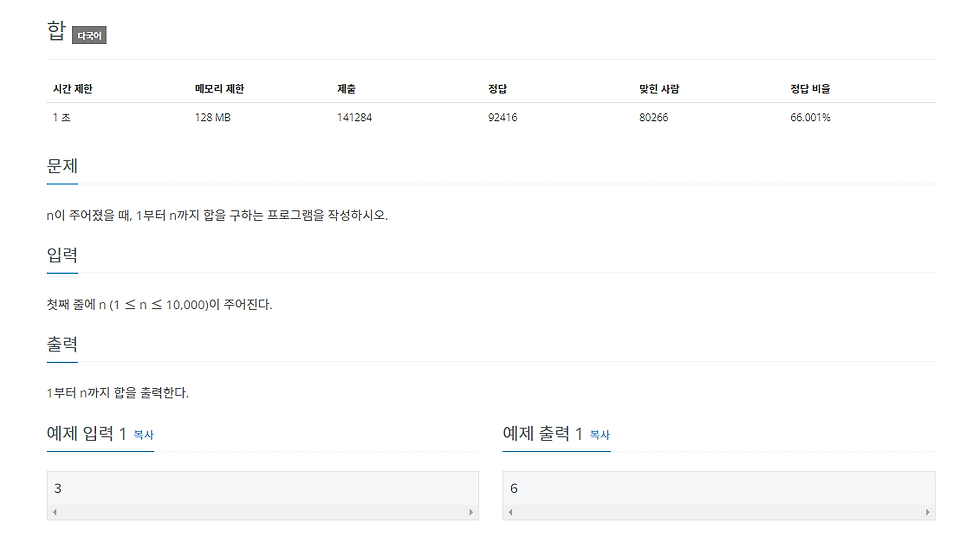Image resolution: width=960 pixels, height=536 pixels.
Task: Click the 다국어 badge next to the title
Action: pos(89,36)
